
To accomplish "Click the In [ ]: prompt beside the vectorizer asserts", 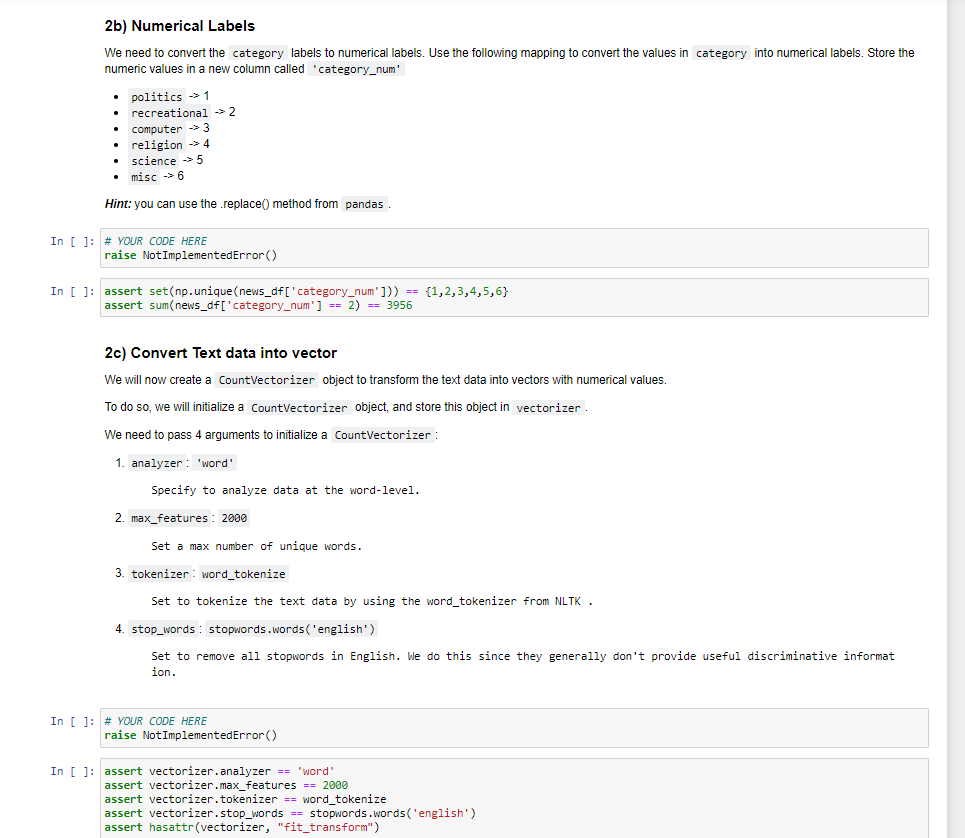I will [x=66, y=771].
